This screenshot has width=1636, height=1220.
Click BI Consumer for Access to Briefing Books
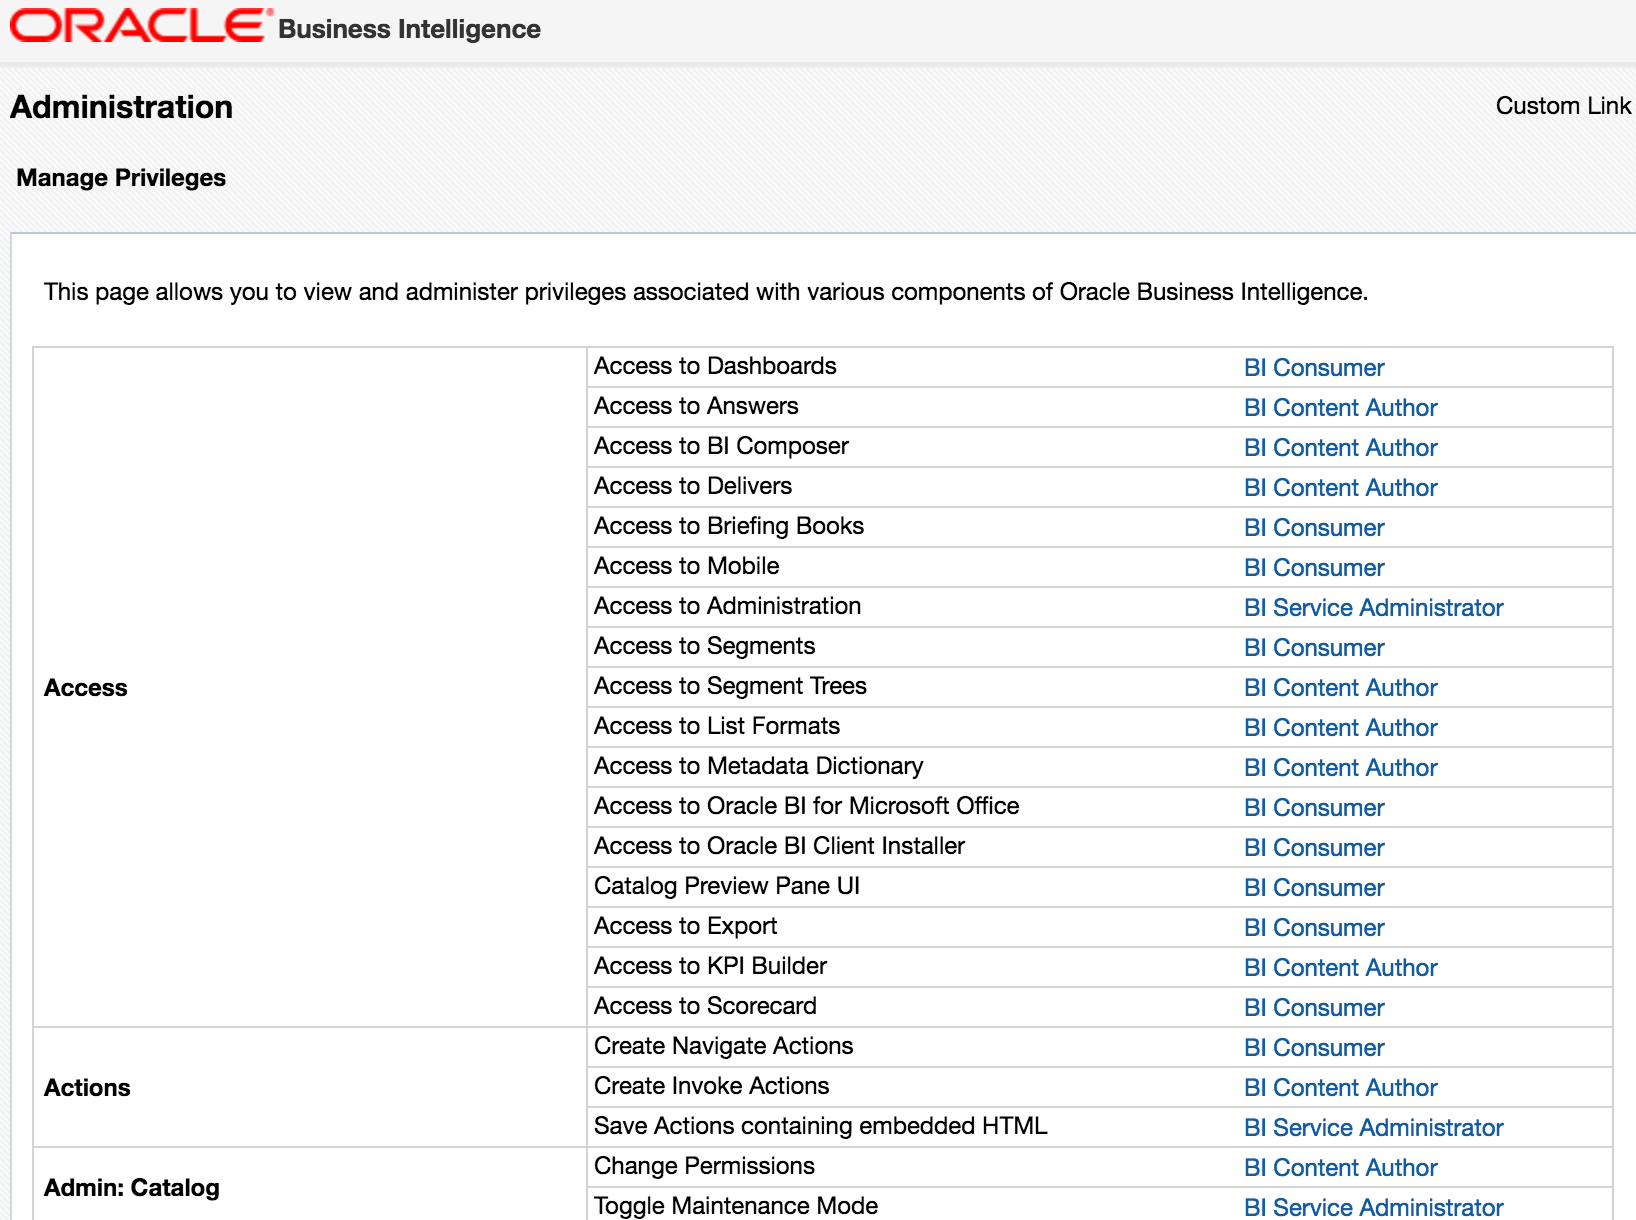(x=1314, y=527)
